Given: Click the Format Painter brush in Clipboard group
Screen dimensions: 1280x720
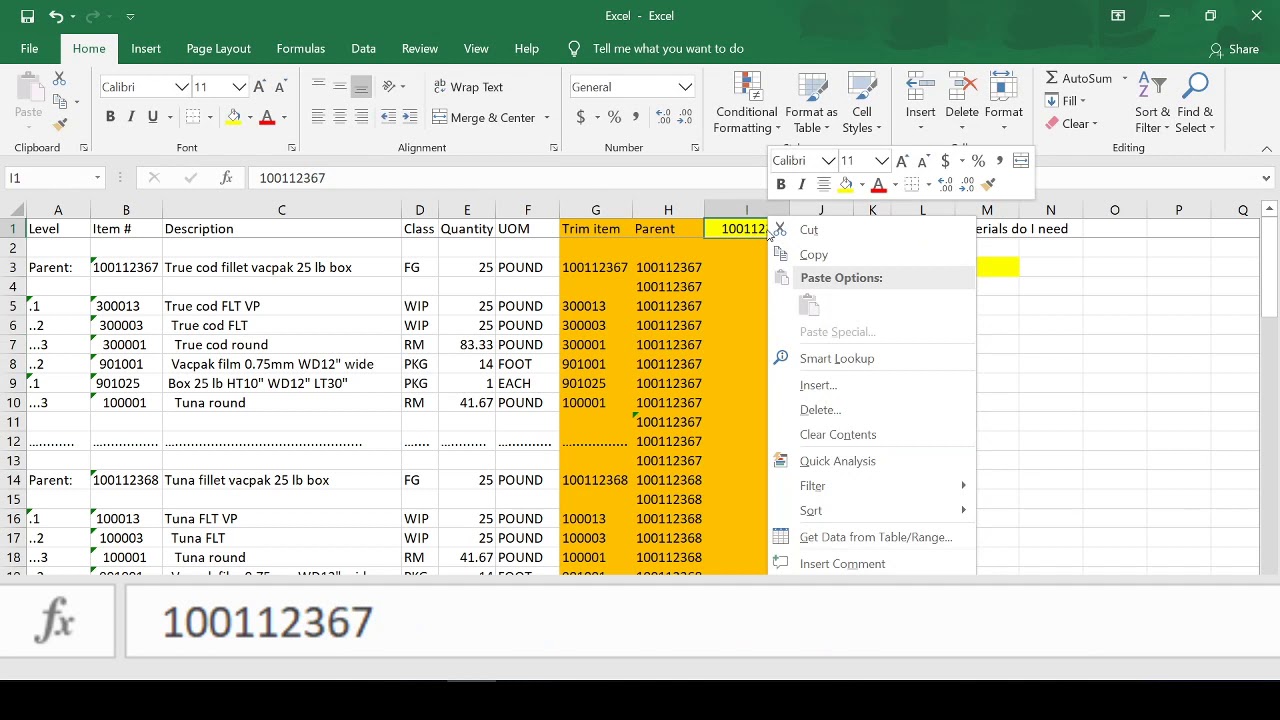Looking at the screenshot, I should [x=60, y=124].
